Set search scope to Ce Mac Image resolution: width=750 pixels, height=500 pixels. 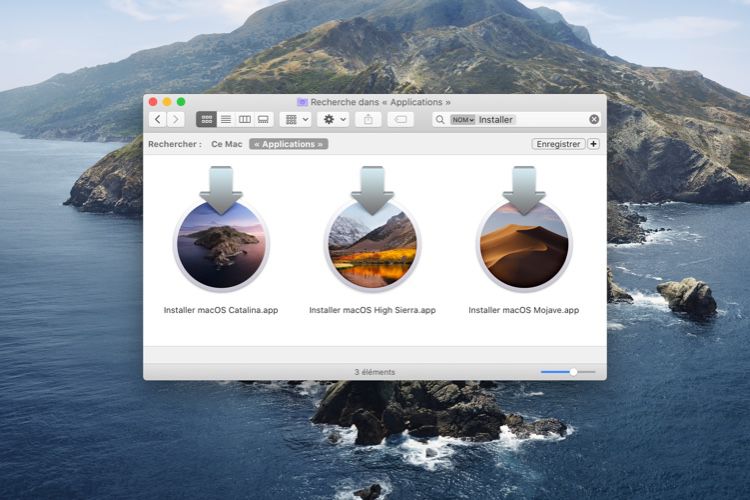tap(227, 144)
